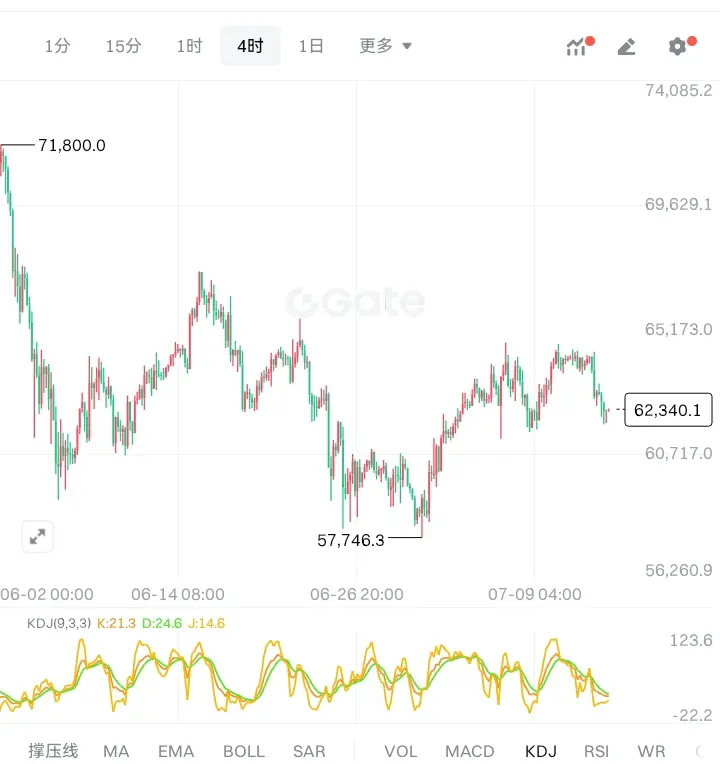Turn on the SAR indicator
Viewport: 720px width, 764px height.
pyautogui.click(x=309, y=751)
